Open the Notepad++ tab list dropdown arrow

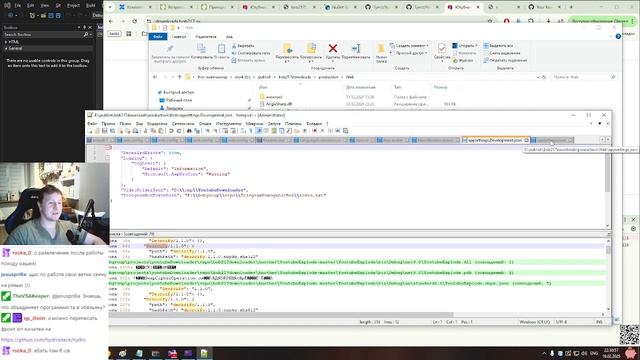coord(600,123)
